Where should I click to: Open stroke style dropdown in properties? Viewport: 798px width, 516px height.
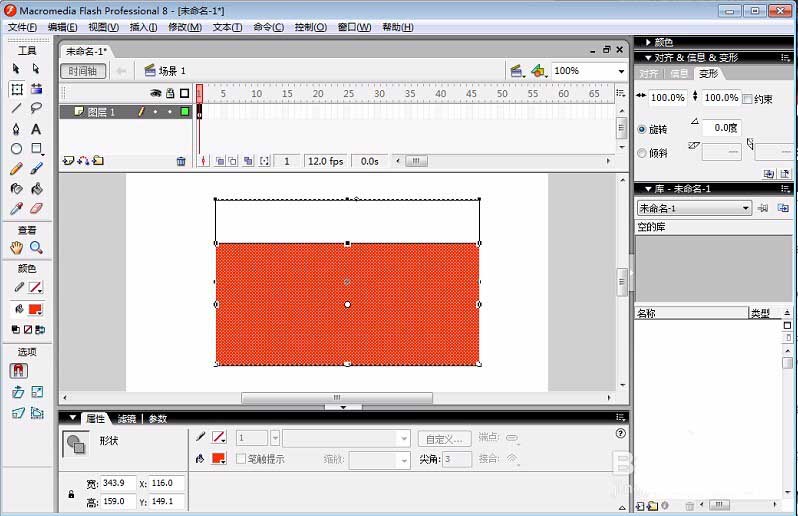point(347,438)
